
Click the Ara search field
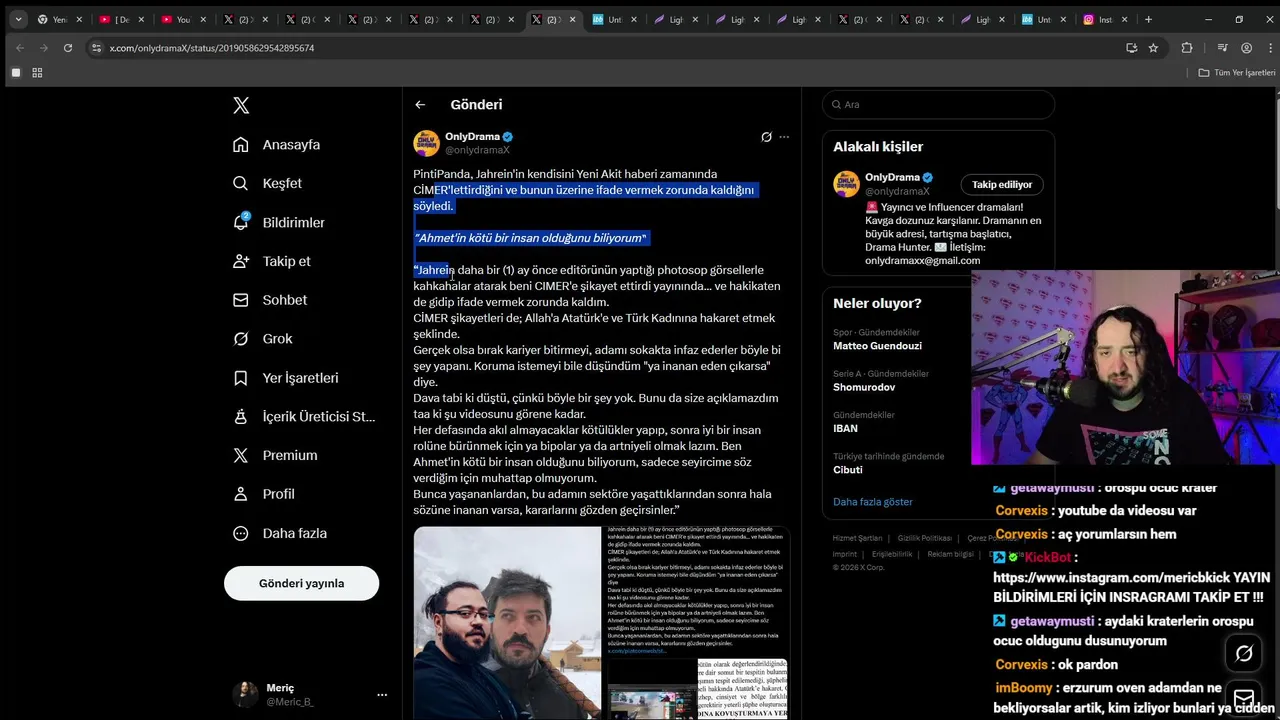(938, 105)
